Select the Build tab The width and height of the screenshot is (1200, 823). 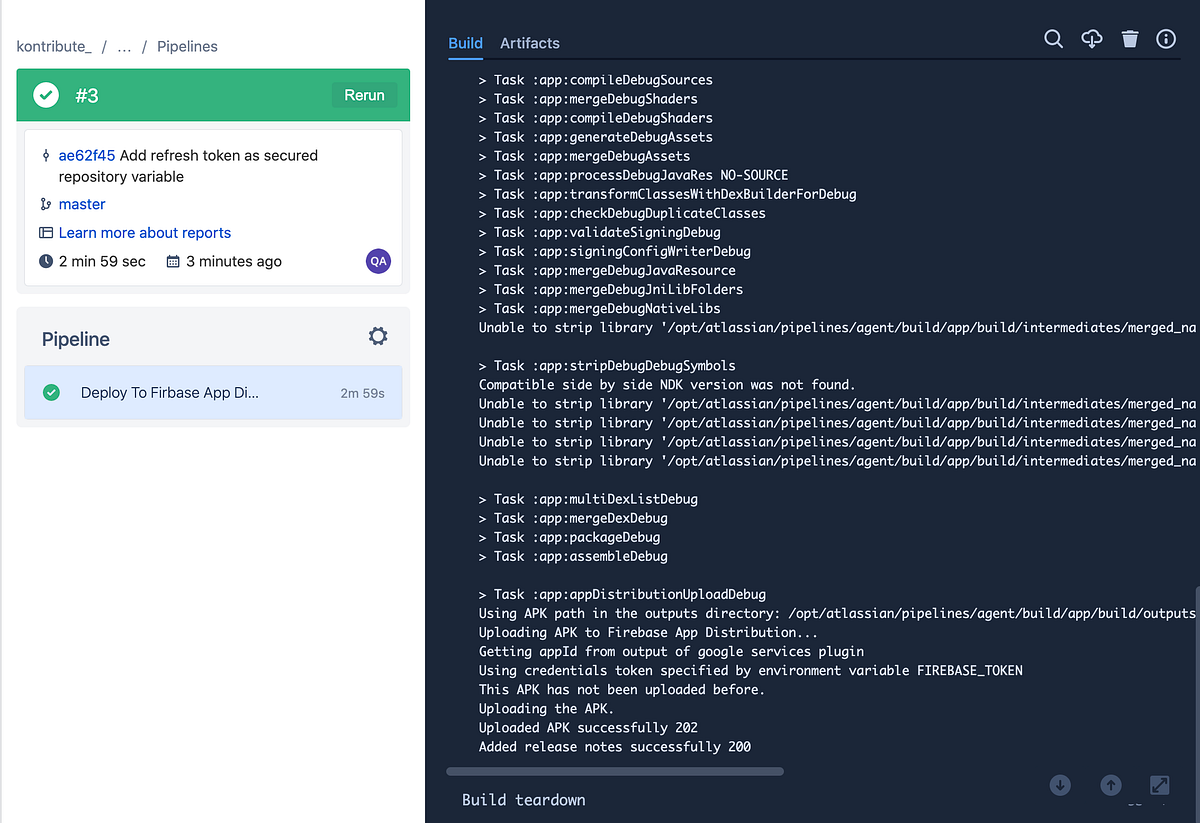(465, 43)
